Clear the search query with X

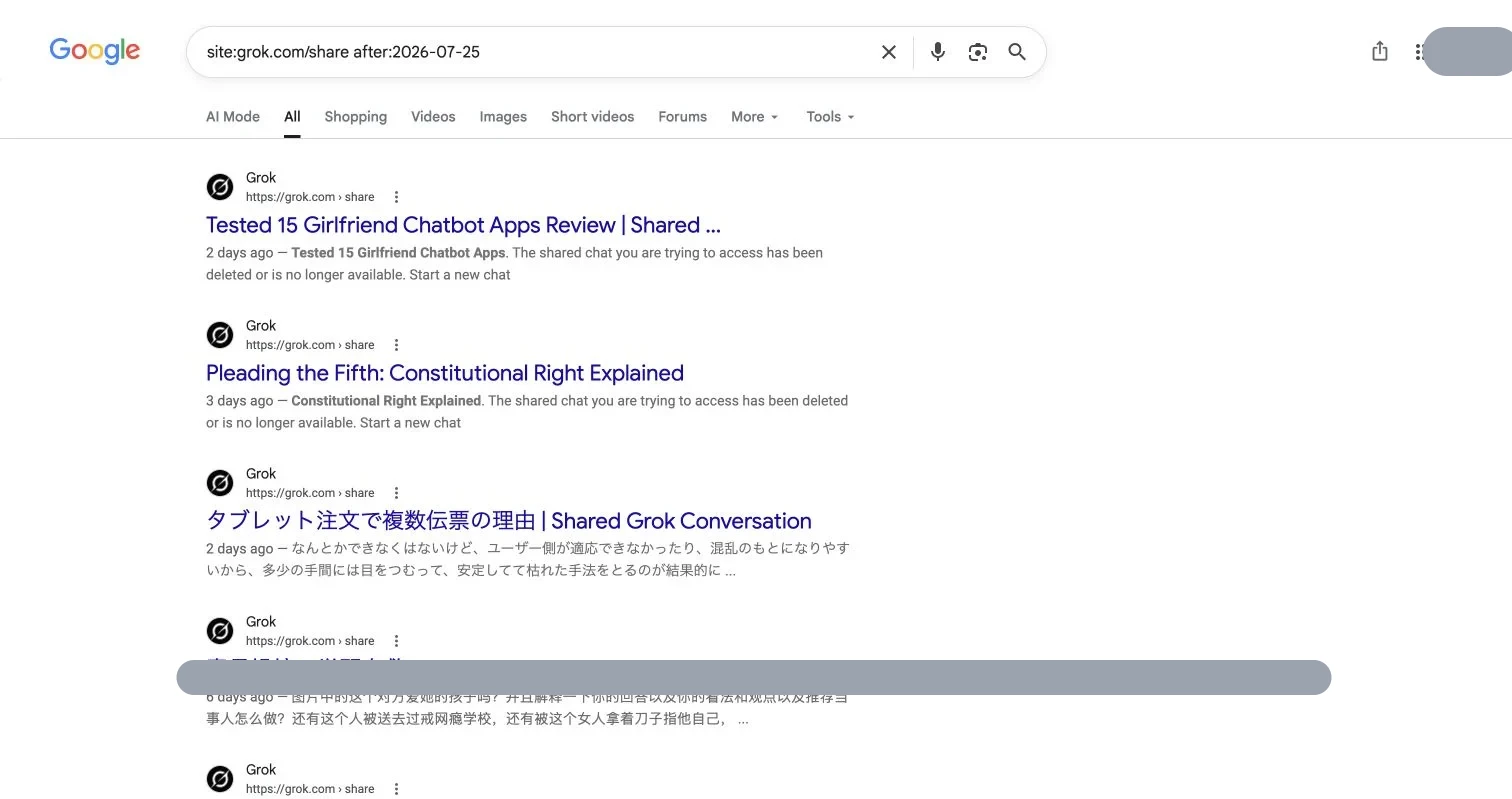(888, 52)
